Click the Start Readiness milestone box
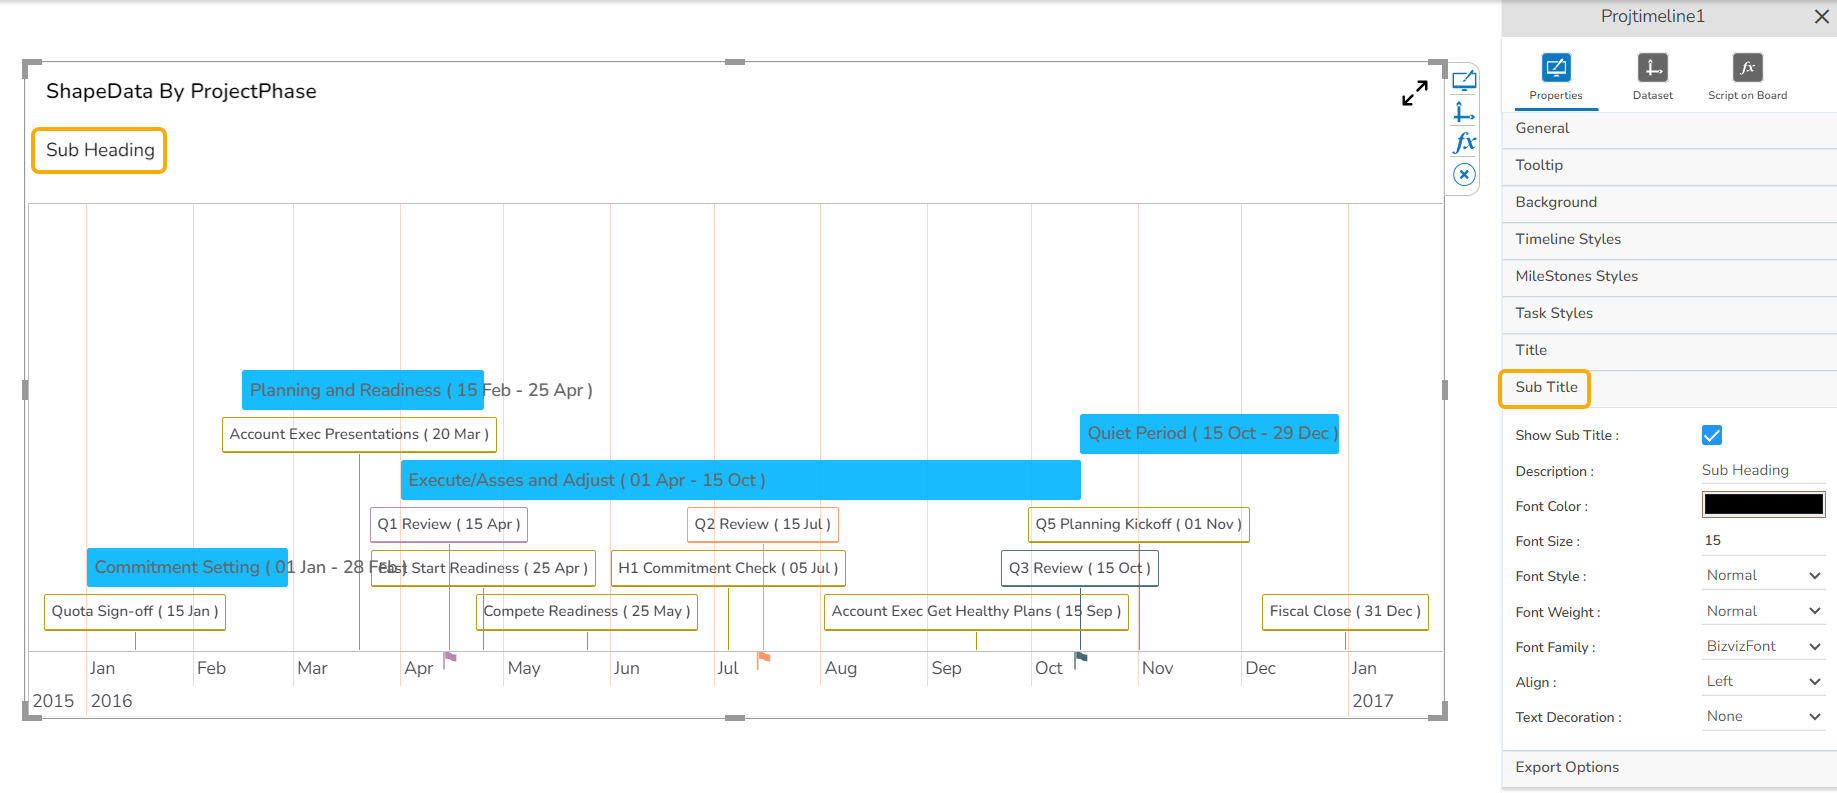The height and width of the screenshot is (793, 1837). [x=483, y=569]
